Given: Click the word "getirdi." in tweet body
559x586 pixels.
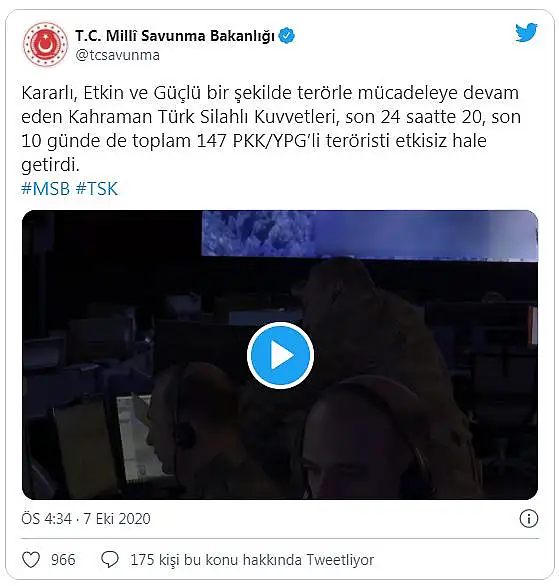Looking at the screenshot, I should point(50,165).
